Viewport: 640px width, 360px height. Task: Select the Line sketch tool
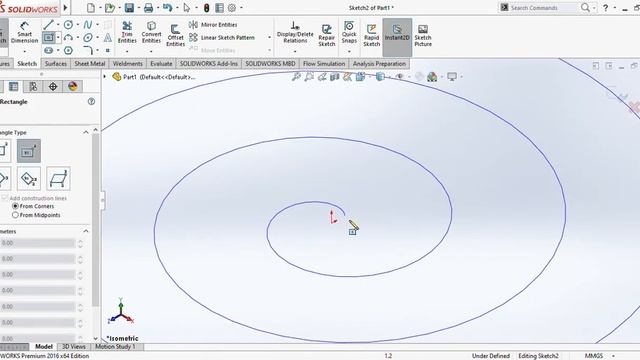point(49,25)
